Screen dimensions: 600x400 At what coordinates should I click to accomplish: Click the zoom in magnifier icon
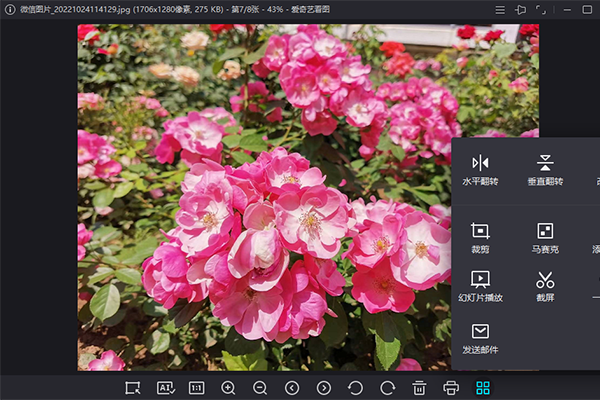[228, 387]
